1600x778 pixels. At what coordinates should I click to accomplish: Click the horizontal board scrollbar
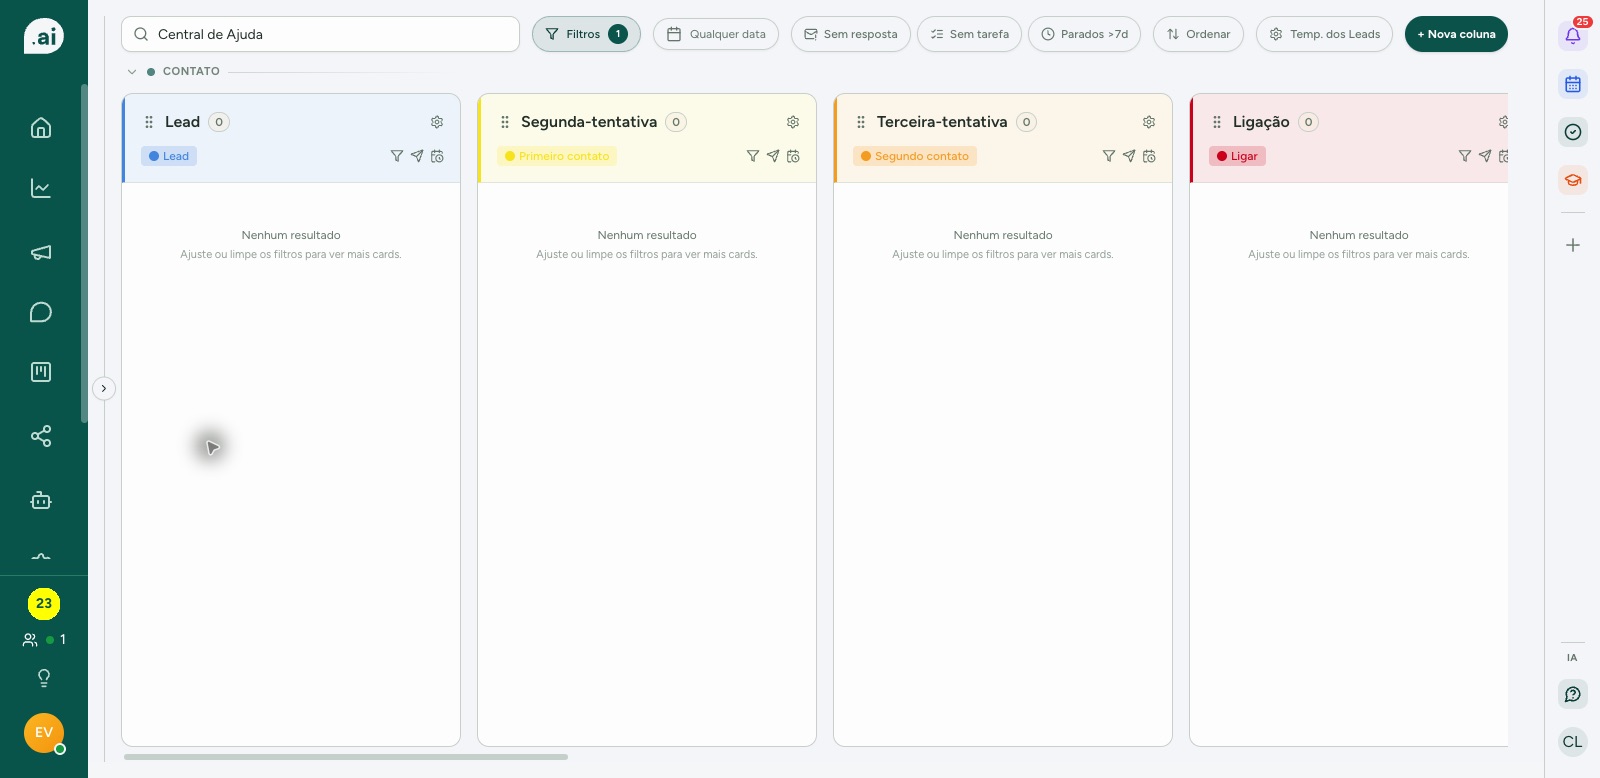[x=346, y=757]
